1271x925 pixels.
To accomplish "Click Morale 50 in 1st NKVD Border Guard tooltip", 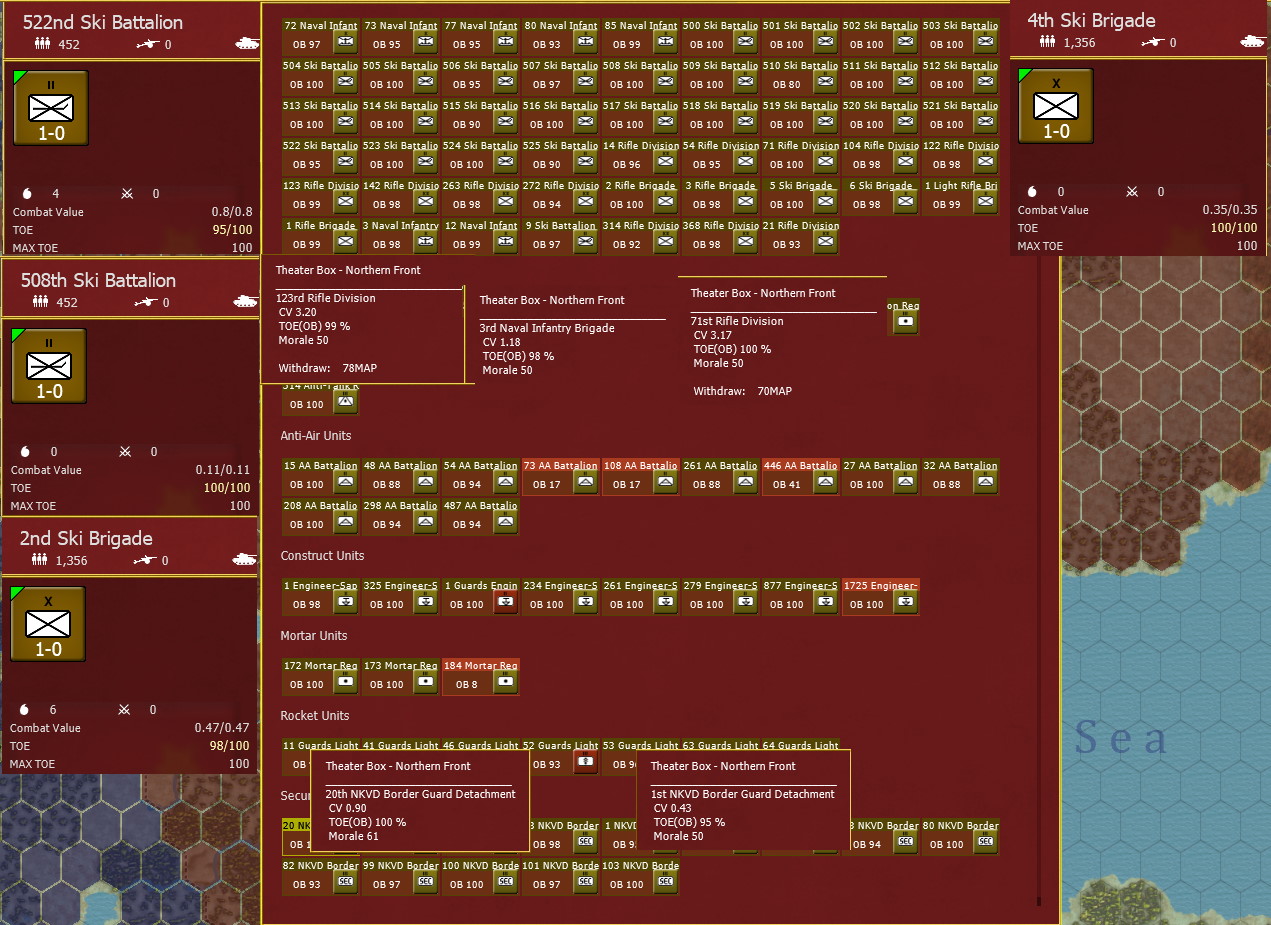I will [679, 836].
